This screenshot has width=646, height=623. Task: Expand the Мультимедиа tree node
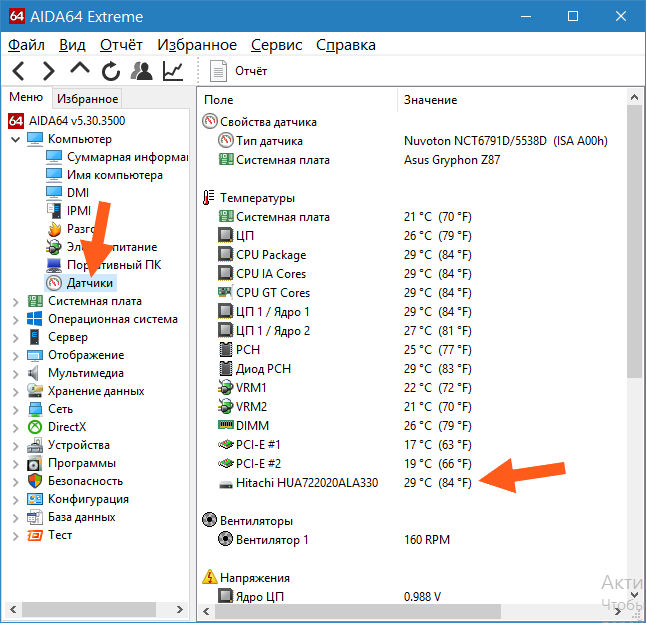16,374
